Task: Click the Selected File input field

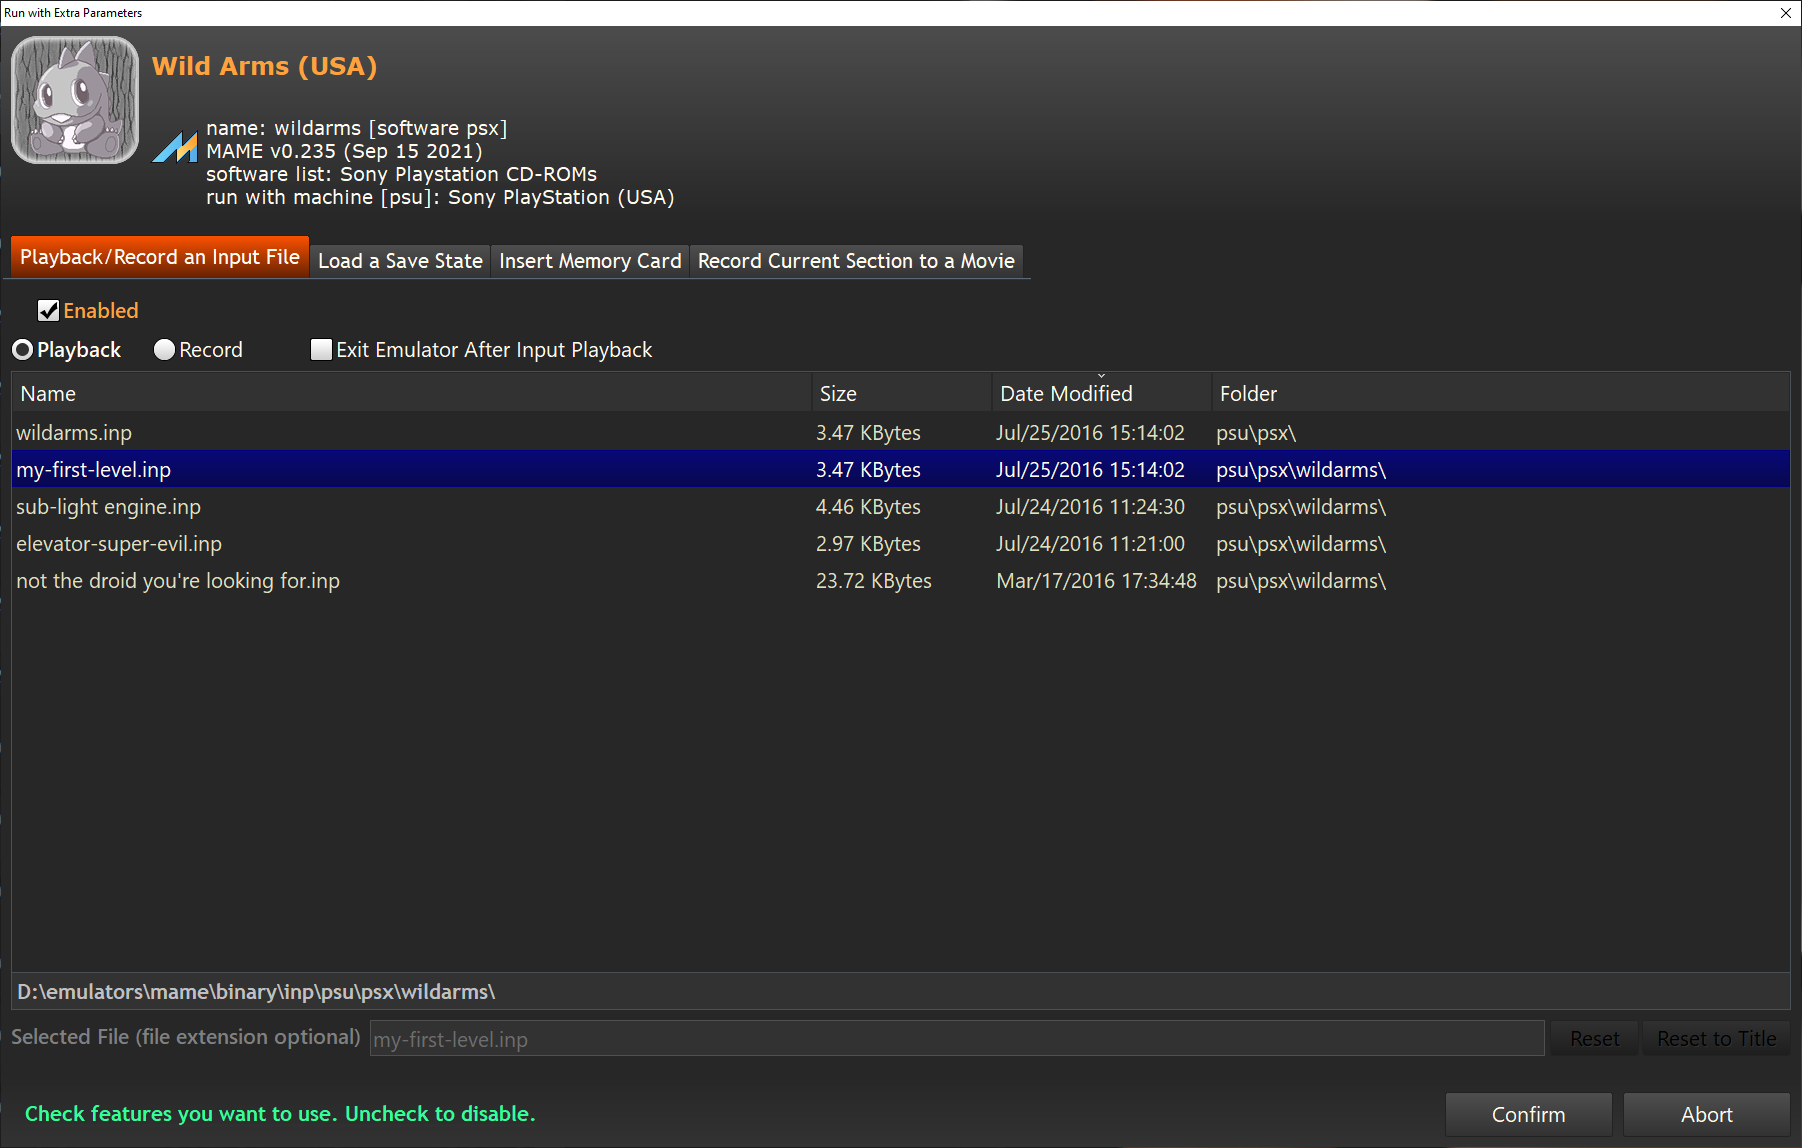Action: point(956,1039)
